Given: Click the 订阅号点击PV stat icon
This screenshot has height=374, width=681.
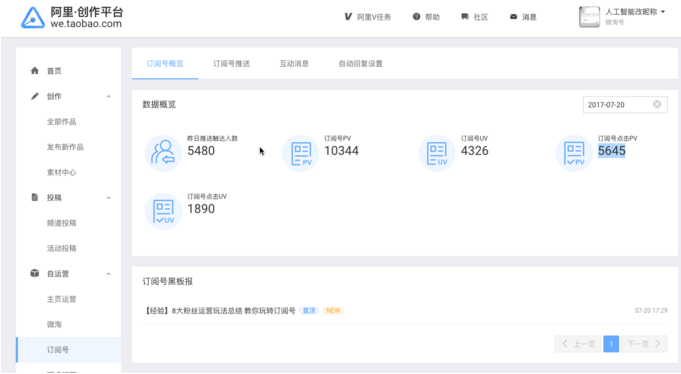Looking at the screenshot, I should pos(574,153).
